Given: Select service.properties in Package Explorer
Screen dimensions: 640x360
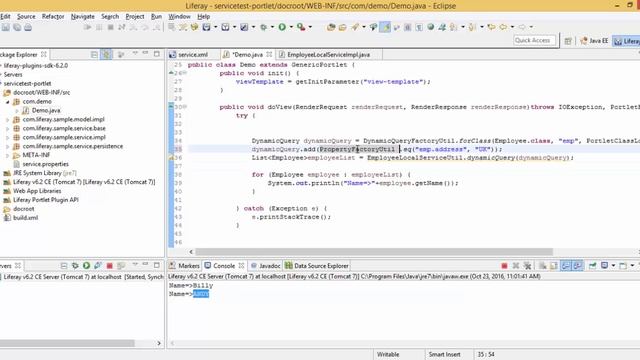Looking at the screenshot, I should (45, 164).
